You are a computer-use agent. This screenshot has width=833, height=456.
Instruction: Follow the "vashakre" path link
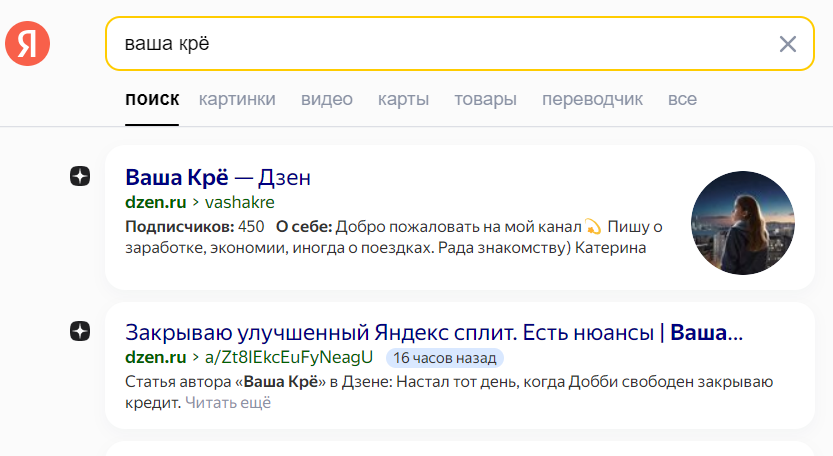(x=240, y=202)
